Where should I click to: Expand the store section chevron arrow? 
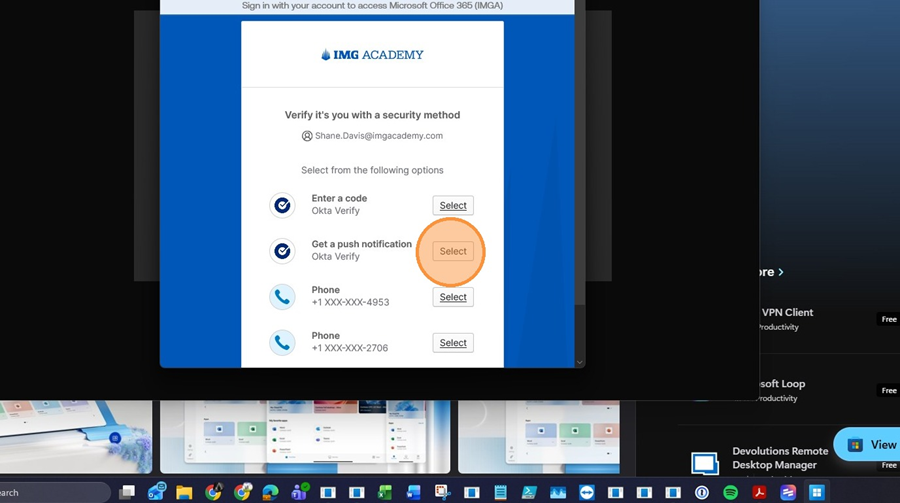point(780,272)
